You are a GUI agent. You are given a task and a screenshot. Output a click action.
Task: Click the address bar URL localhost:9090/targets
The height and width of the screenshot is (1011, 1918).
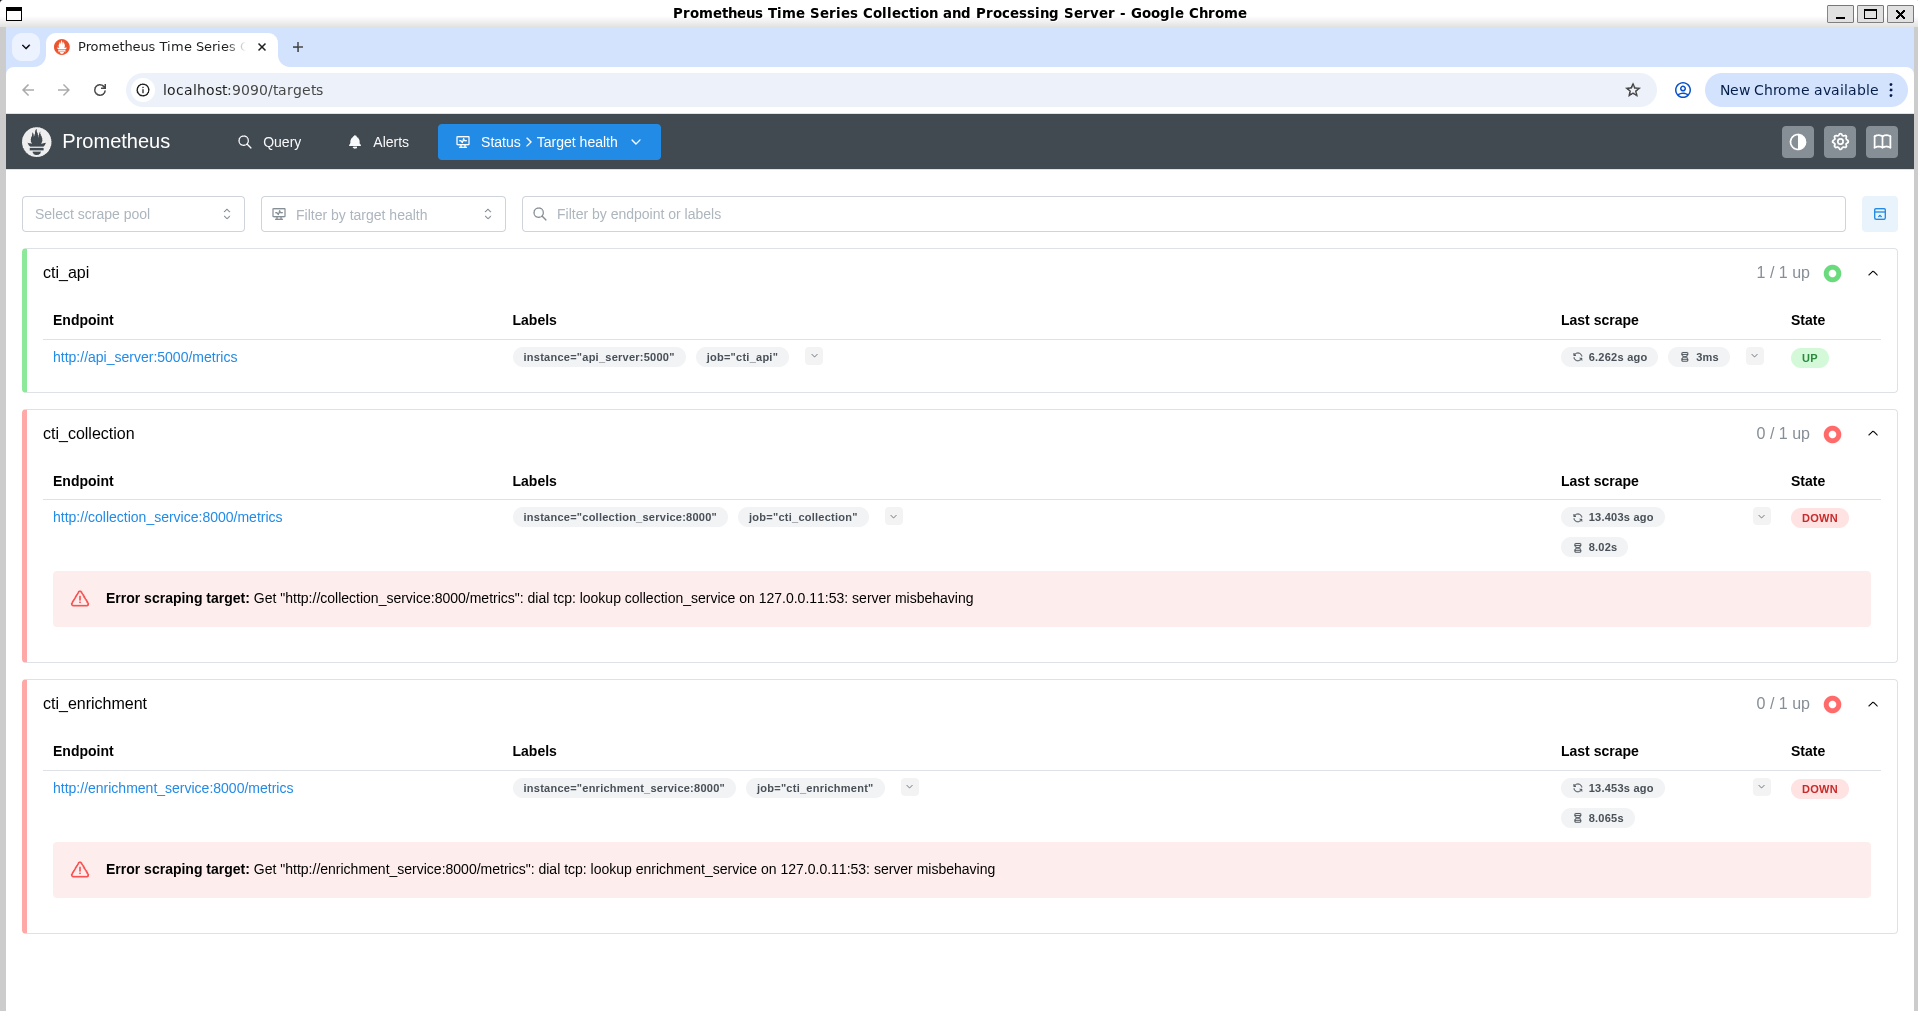pyautogui.click(x=243, y=90)
